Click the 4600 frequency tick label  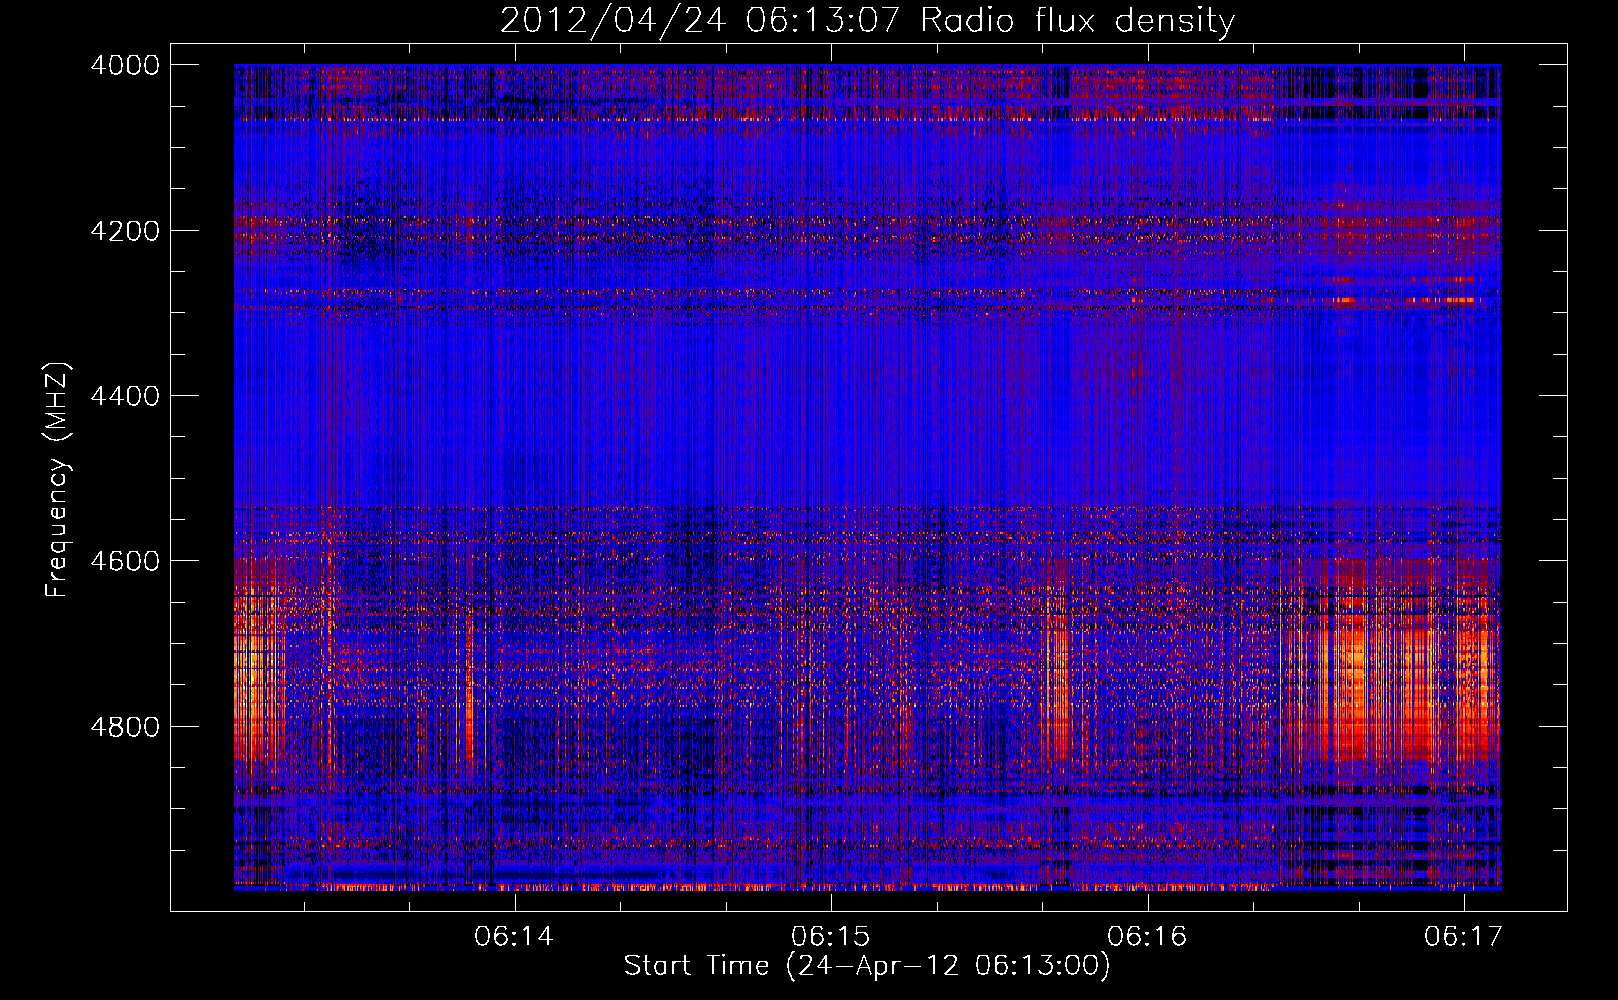[x=125, y=561]
